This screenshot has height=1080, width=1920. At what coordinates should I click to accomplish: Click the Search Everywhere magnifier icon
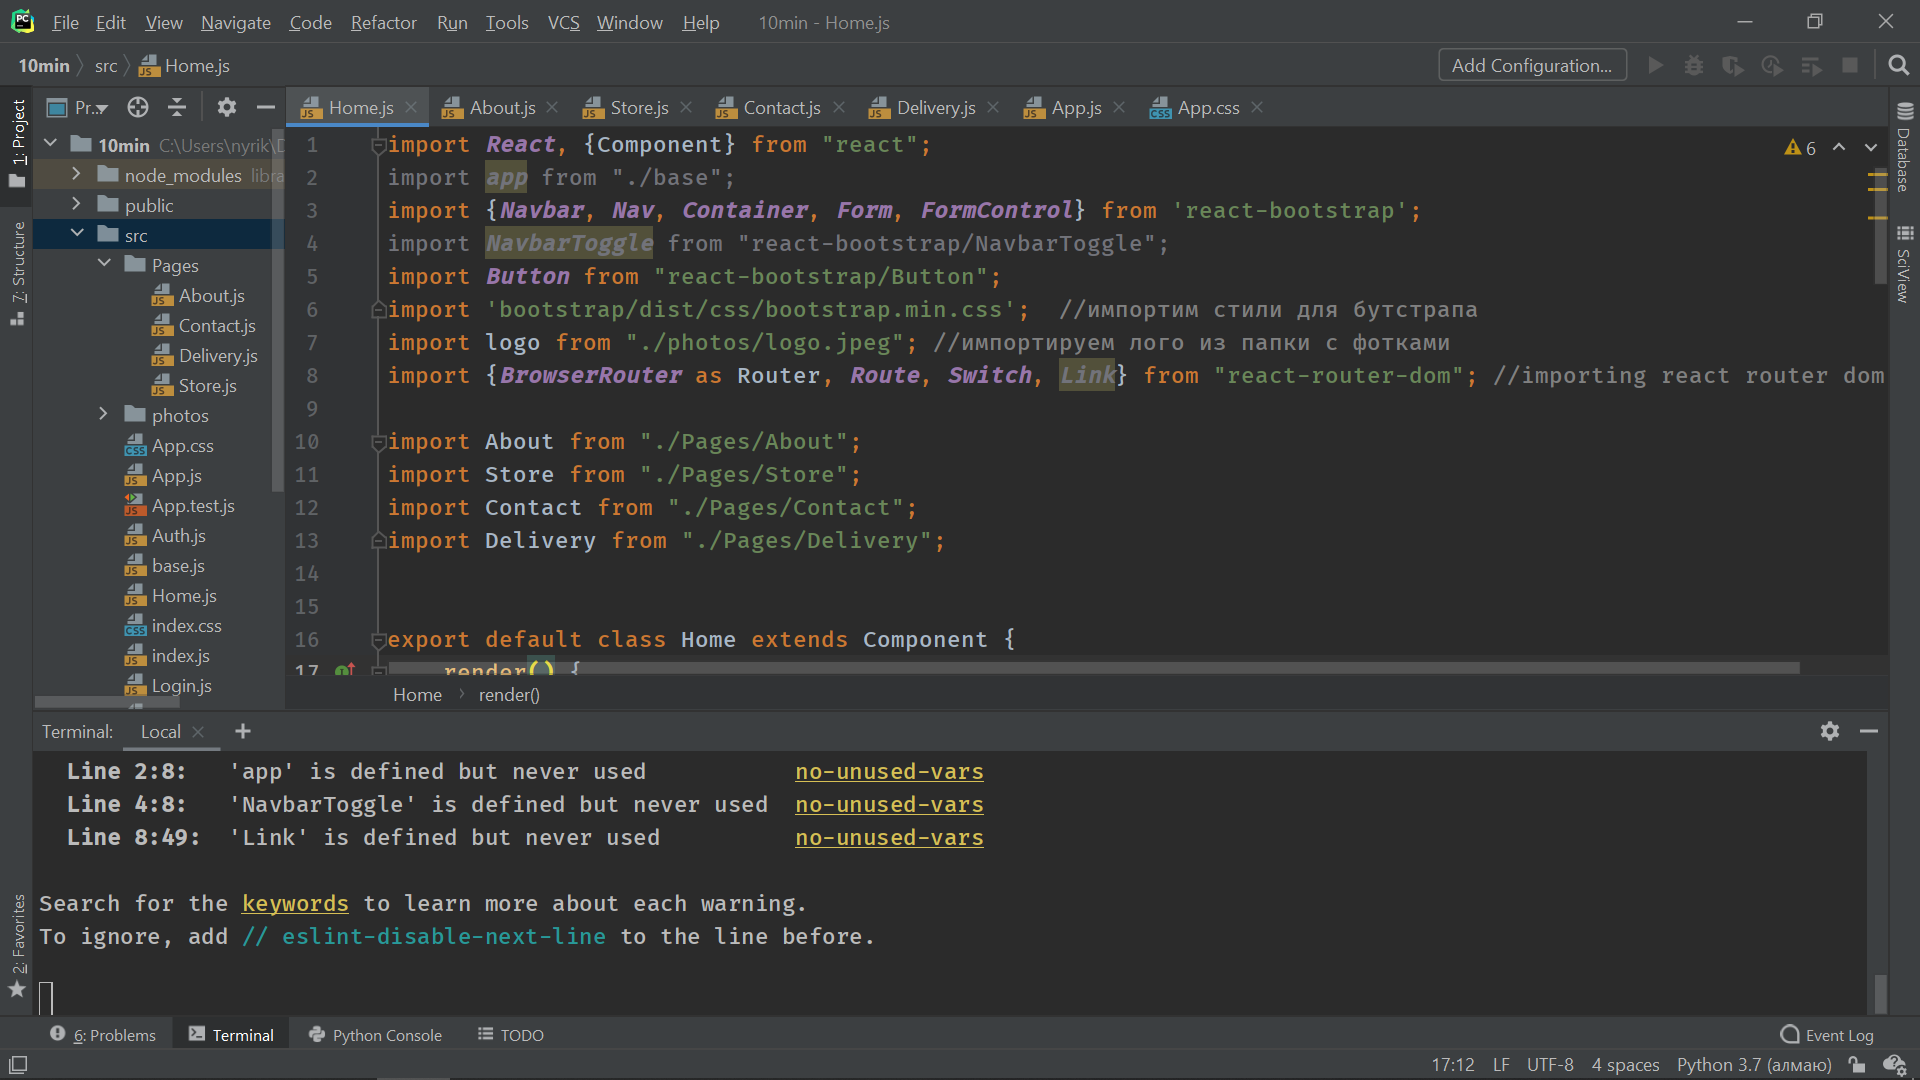(1898, 66)
